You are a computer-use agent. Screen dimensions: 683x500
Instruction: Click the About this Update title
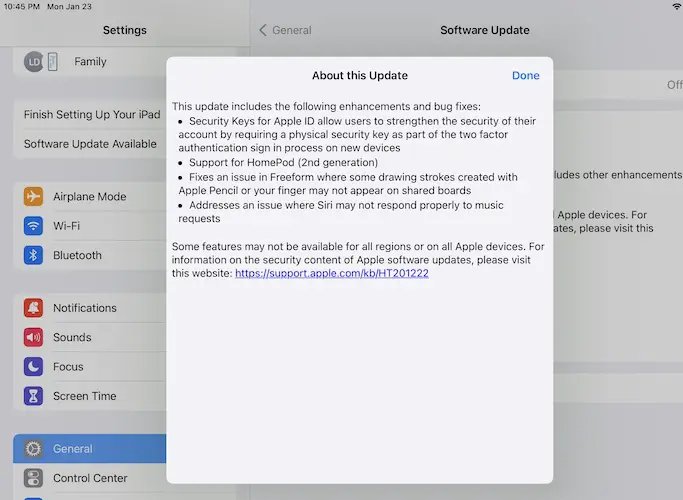[359, 76]
